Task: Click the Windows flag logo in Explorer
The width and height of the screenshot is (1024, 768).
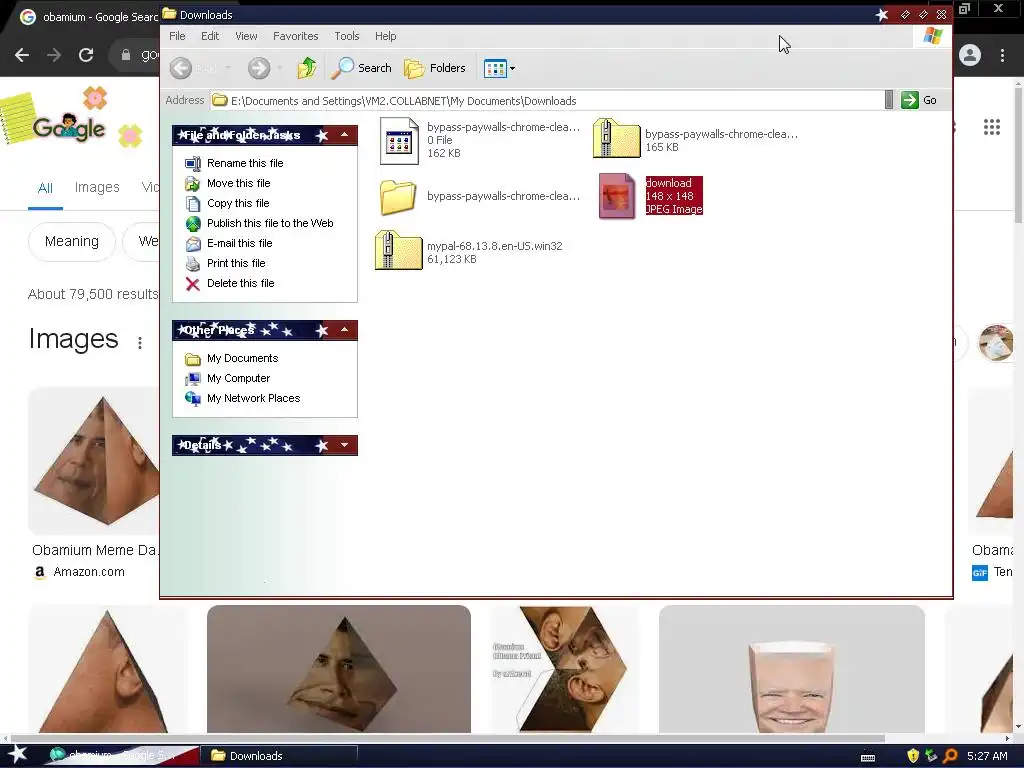Action: 933,36
